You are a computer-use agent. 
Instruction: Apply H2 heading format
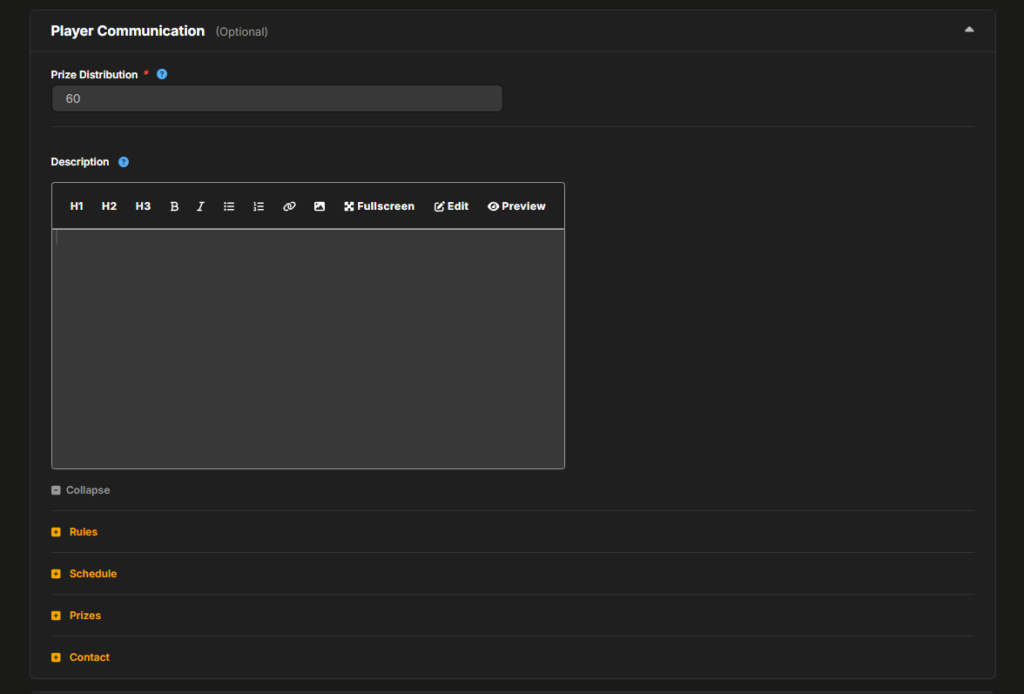pos(109,206)
